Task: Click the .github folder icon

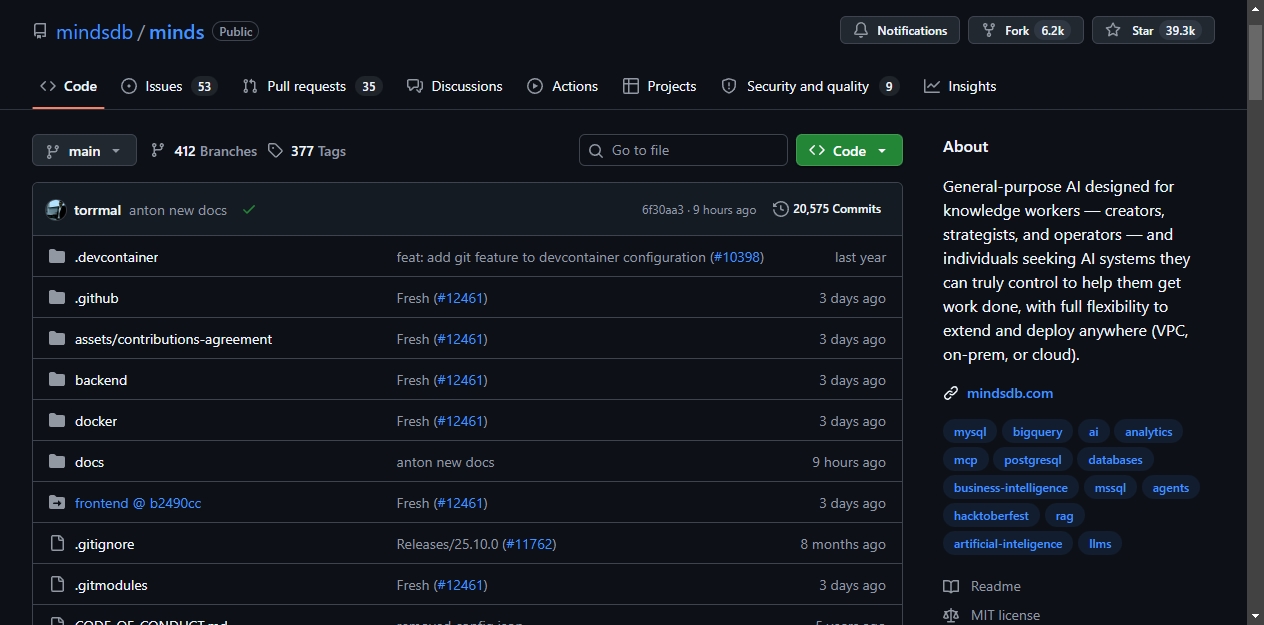Action: pyautogui.click(x=57, y=298)
